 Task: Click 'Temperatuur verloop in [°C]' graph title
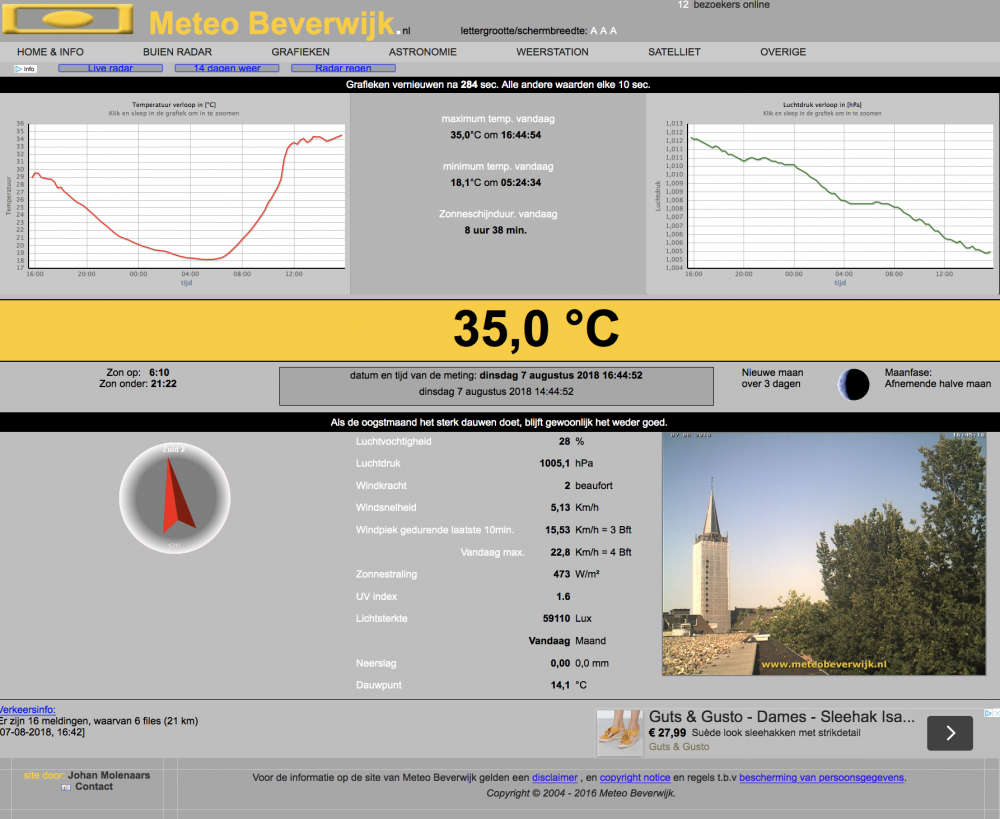[x=174, y=105]
